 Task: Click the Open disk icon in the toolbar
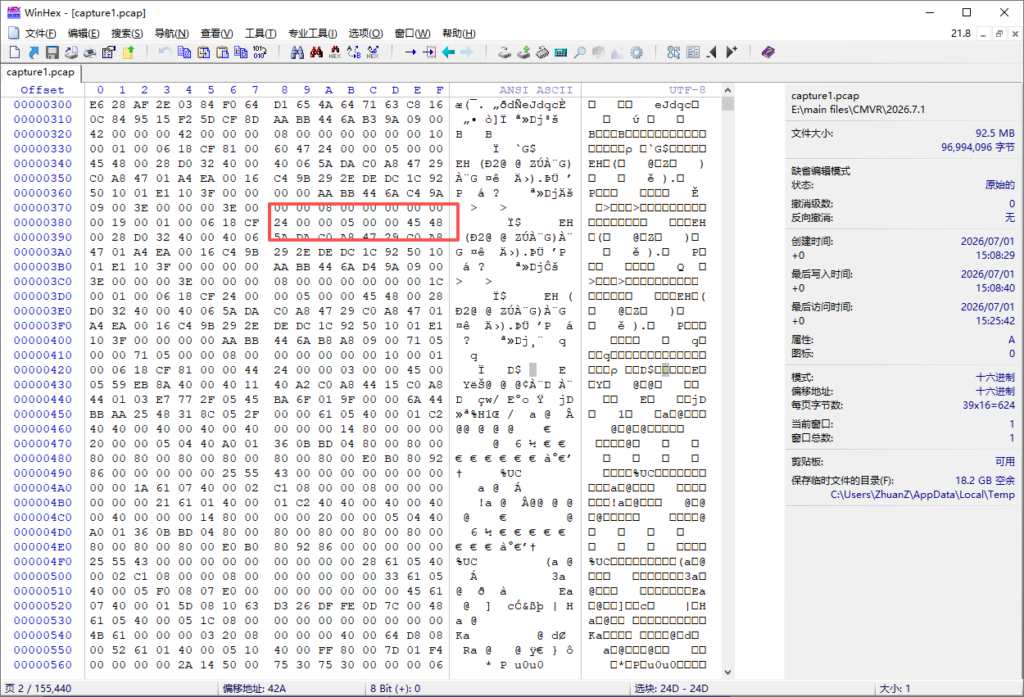(x=504, y=52)
